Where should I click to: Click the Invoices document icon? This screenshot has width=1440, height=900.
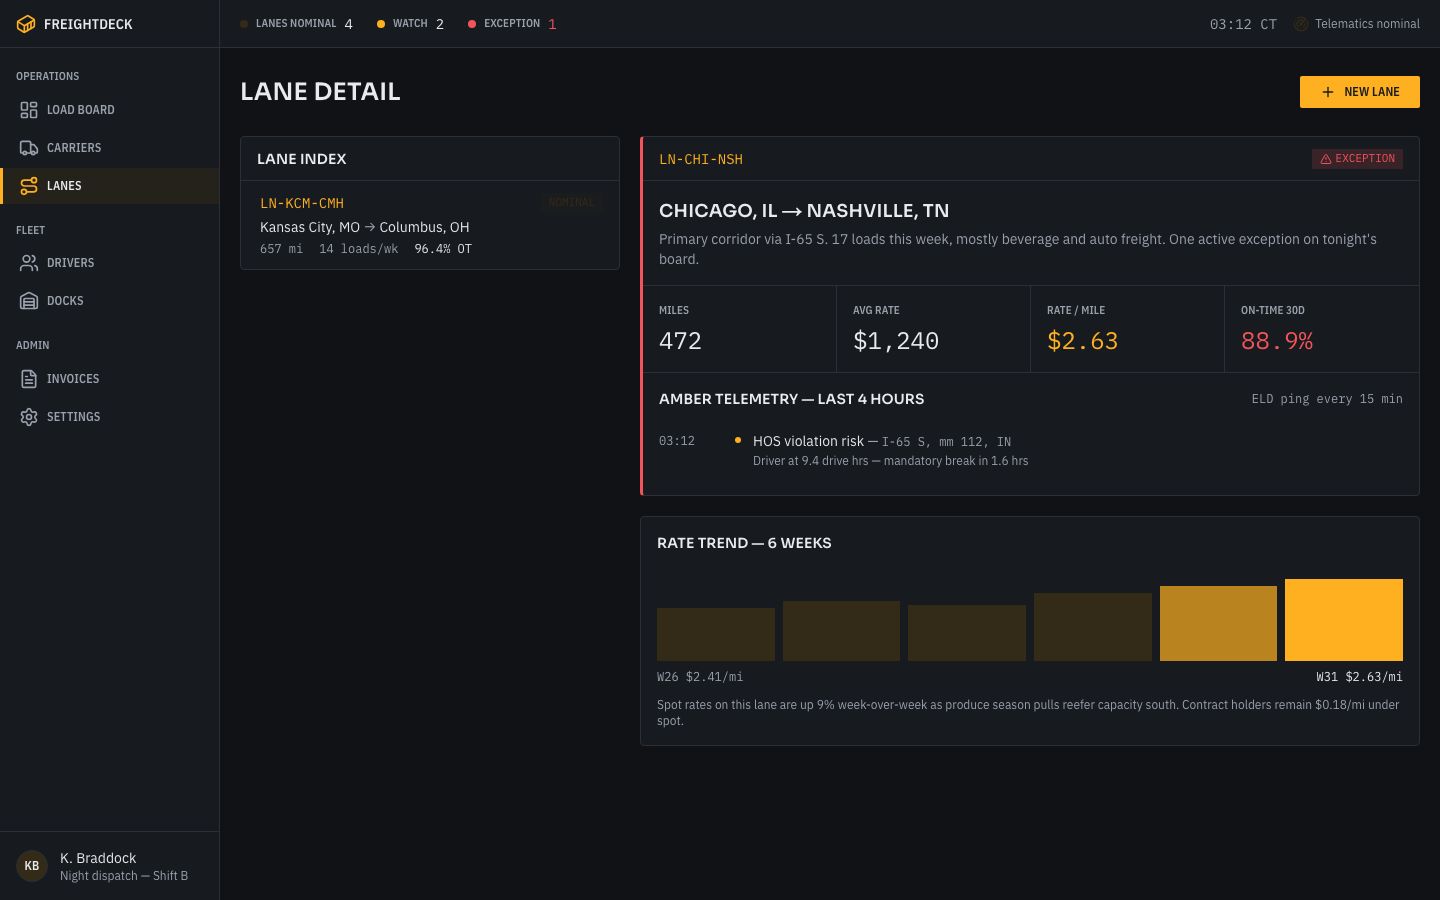point(29,379)
